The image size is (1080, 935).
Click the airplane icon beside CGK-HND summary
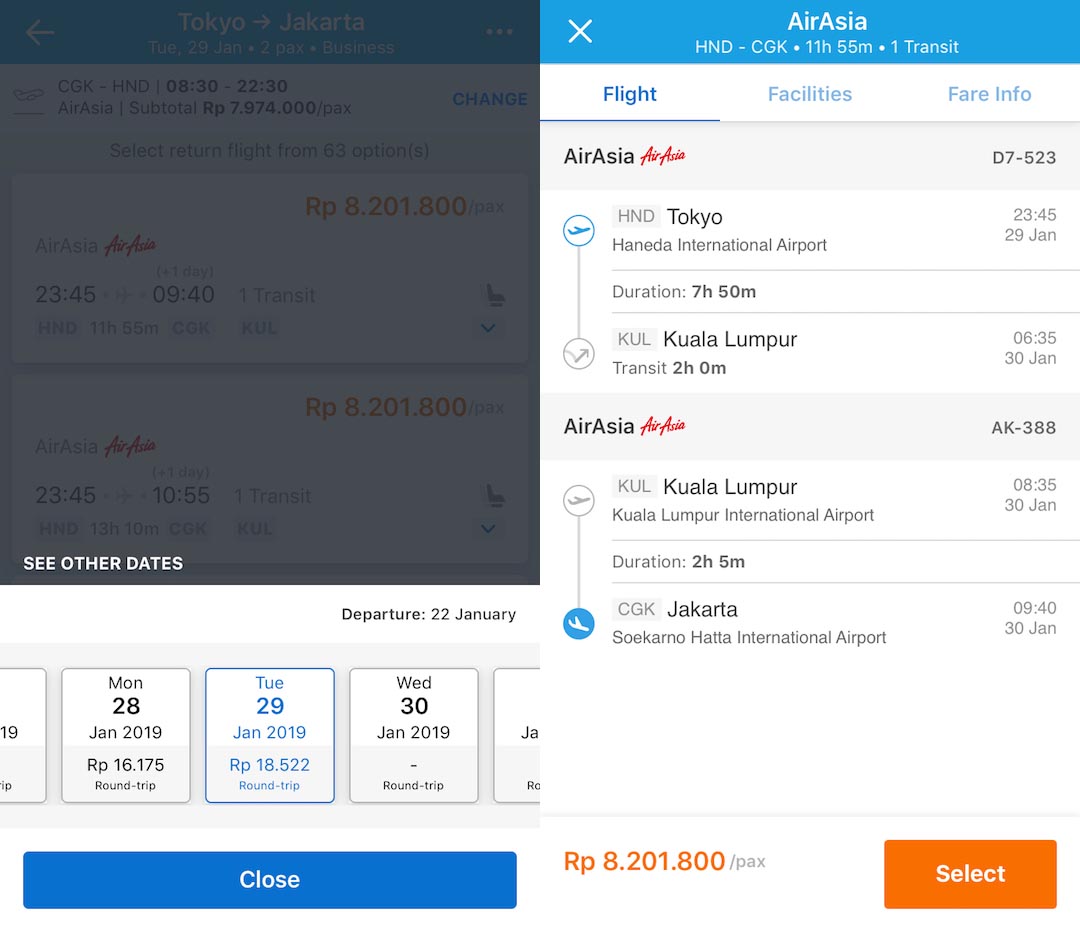click(29, 99)
